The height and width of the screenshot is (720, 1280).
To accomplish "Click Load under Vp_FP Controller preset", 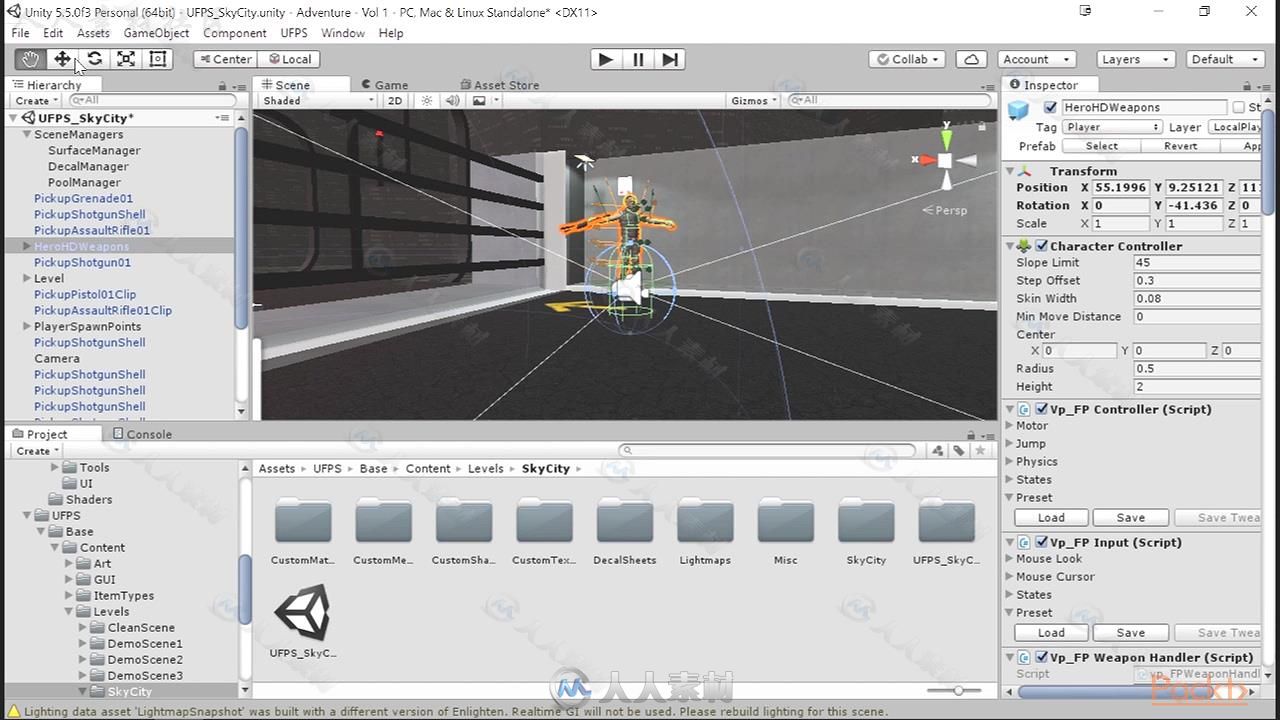I will 1051,518.
